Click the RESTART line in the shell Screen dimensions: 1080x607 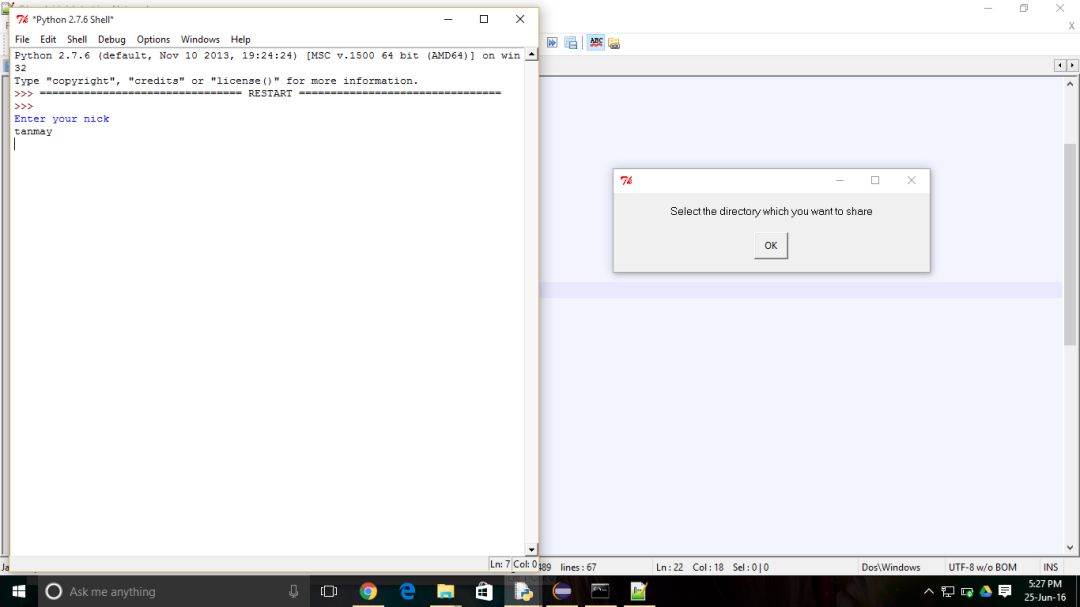(270, 94)
